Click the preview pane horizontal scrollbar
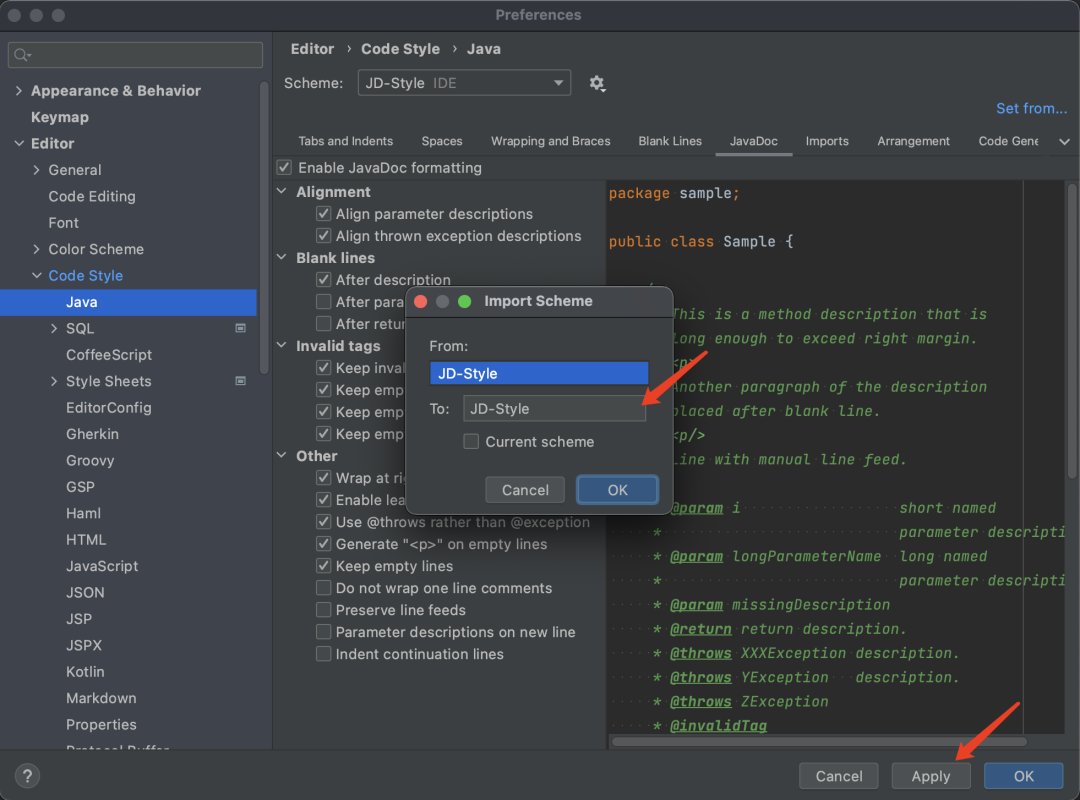Screen dimensions: 1080x800 click(819, 742)
